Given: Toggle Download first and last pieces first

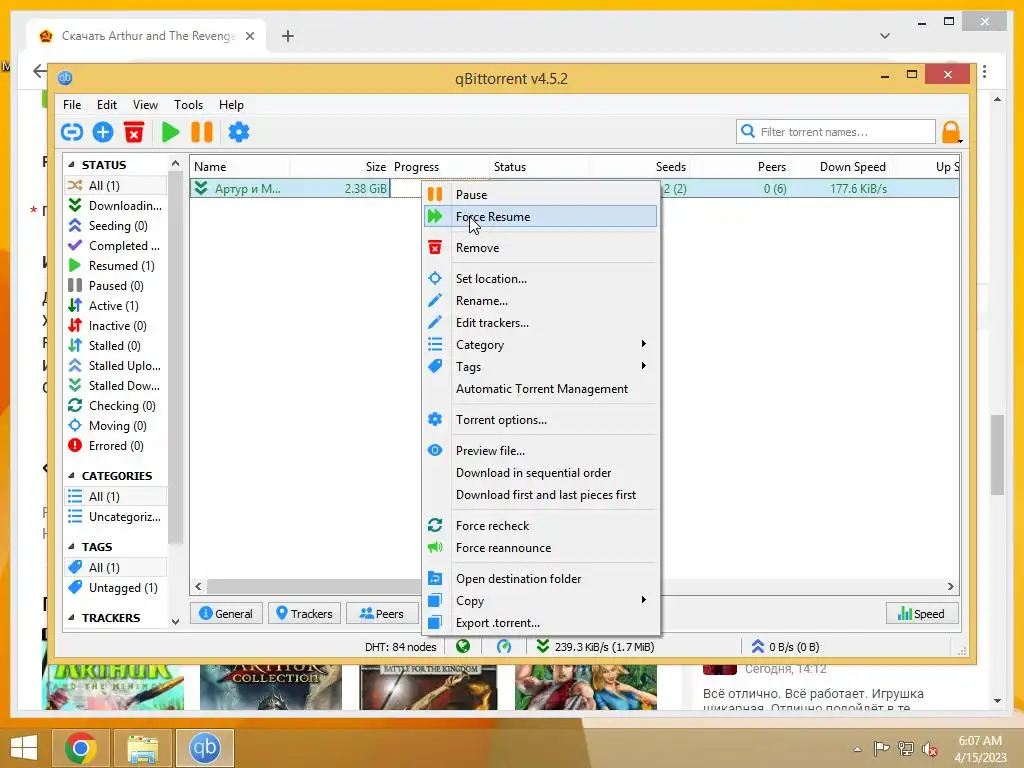Looking at the screenshot, I should click(x=541, y=495).
